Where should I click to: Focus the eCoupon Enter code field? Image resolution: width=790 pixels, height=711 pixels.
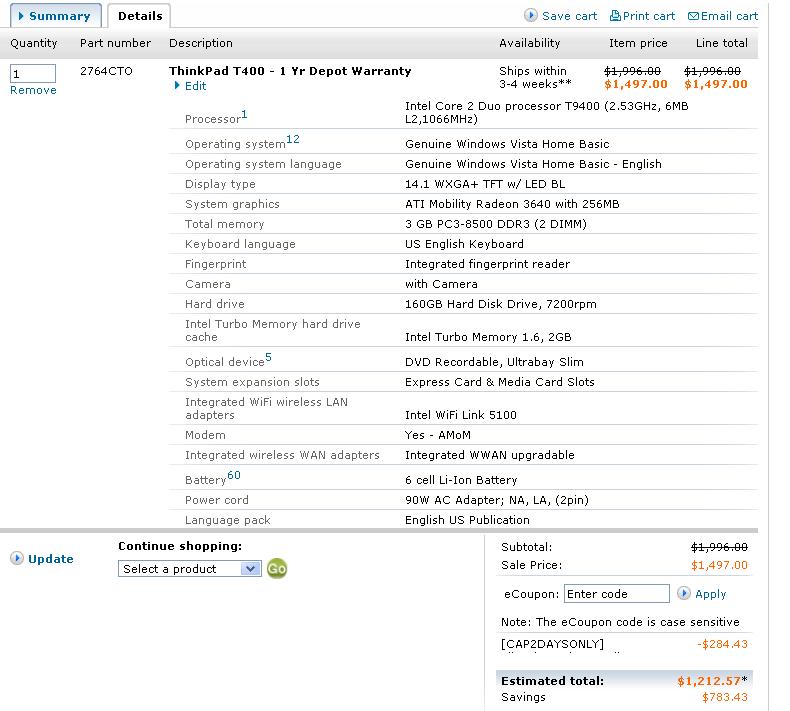[617, 594]
